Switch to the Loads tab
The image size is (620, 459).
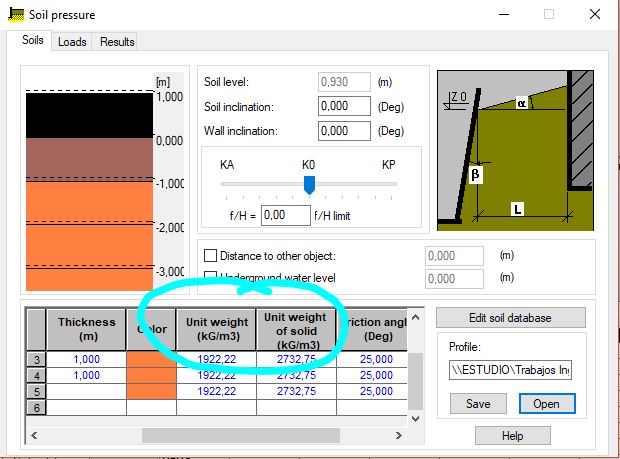pyautogui.click(x=72, y=42)
